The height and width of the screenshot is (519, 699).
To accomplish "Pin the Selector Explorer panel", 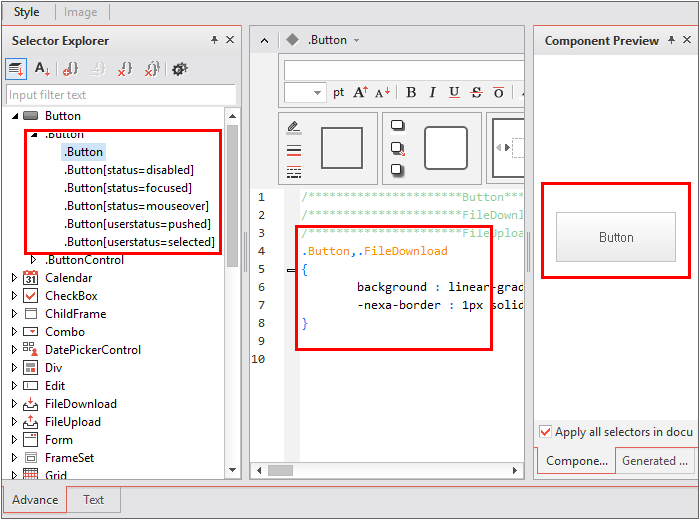I will [x=214, y=40].
